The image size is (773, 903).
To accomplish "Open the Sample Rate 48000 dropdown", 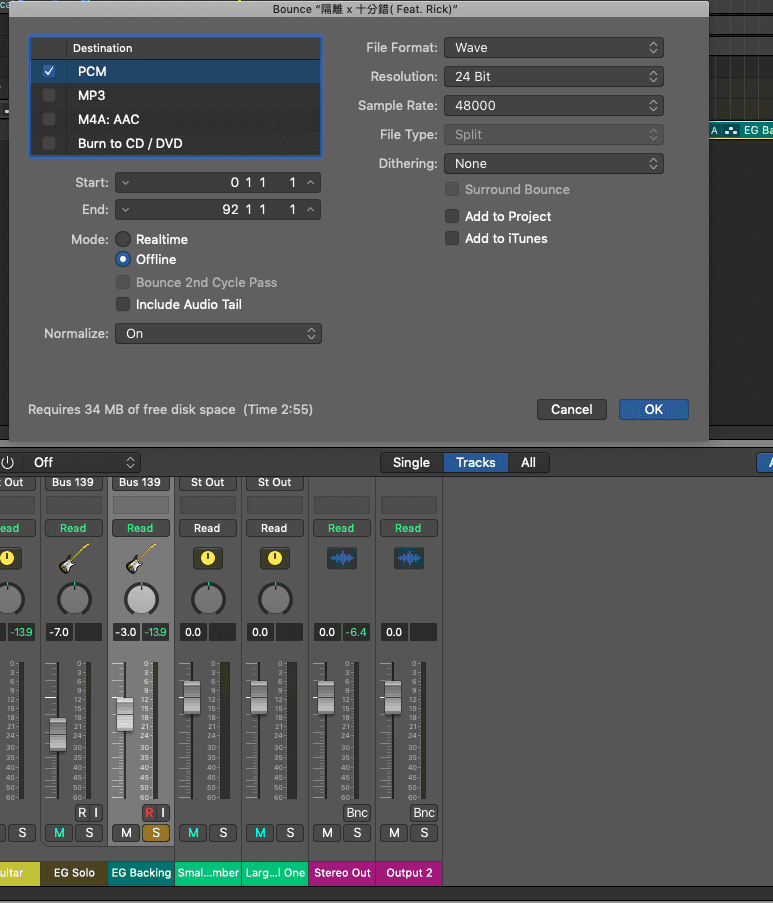I will [554, 105].
